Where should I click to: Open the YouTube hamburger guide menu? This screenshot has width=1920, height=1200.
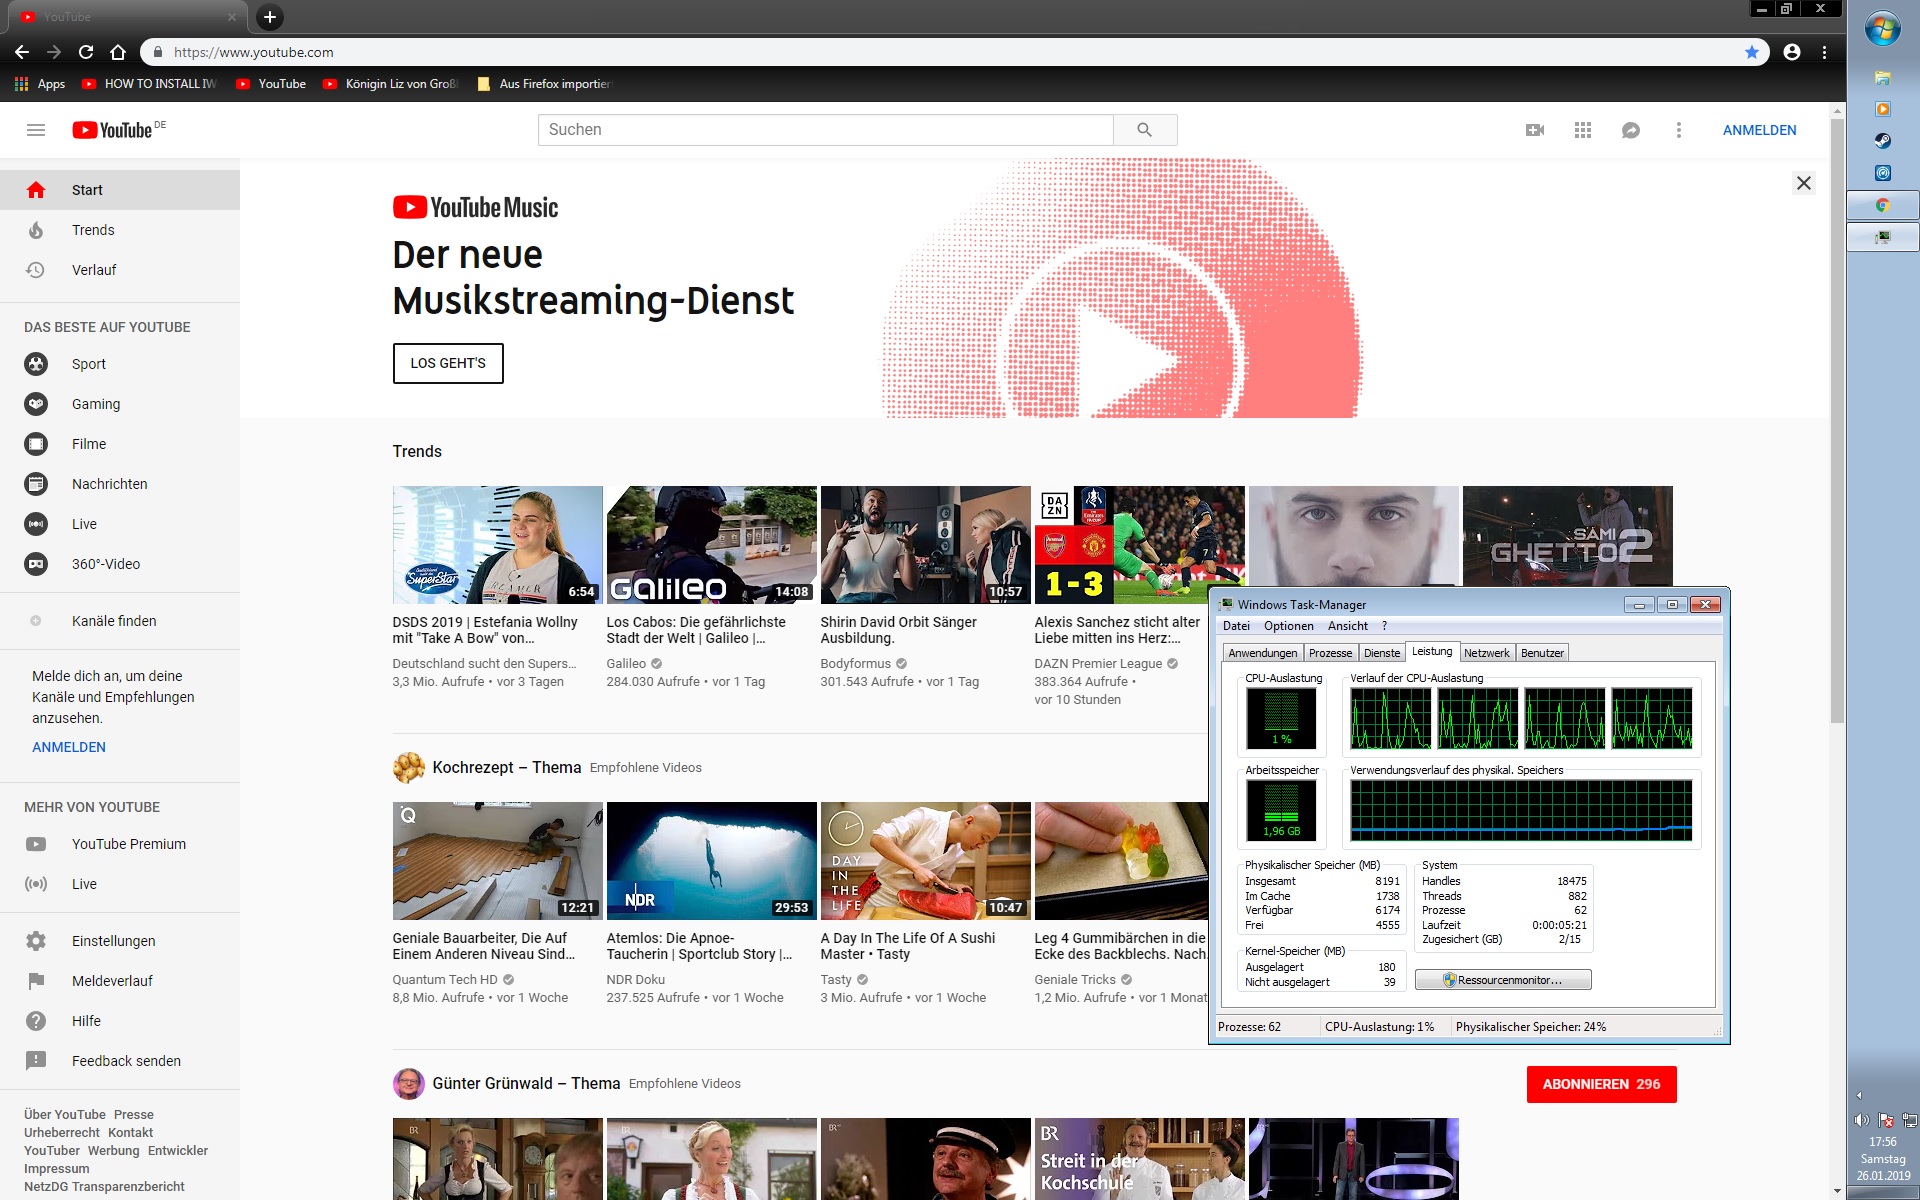[x=36, y=130]
